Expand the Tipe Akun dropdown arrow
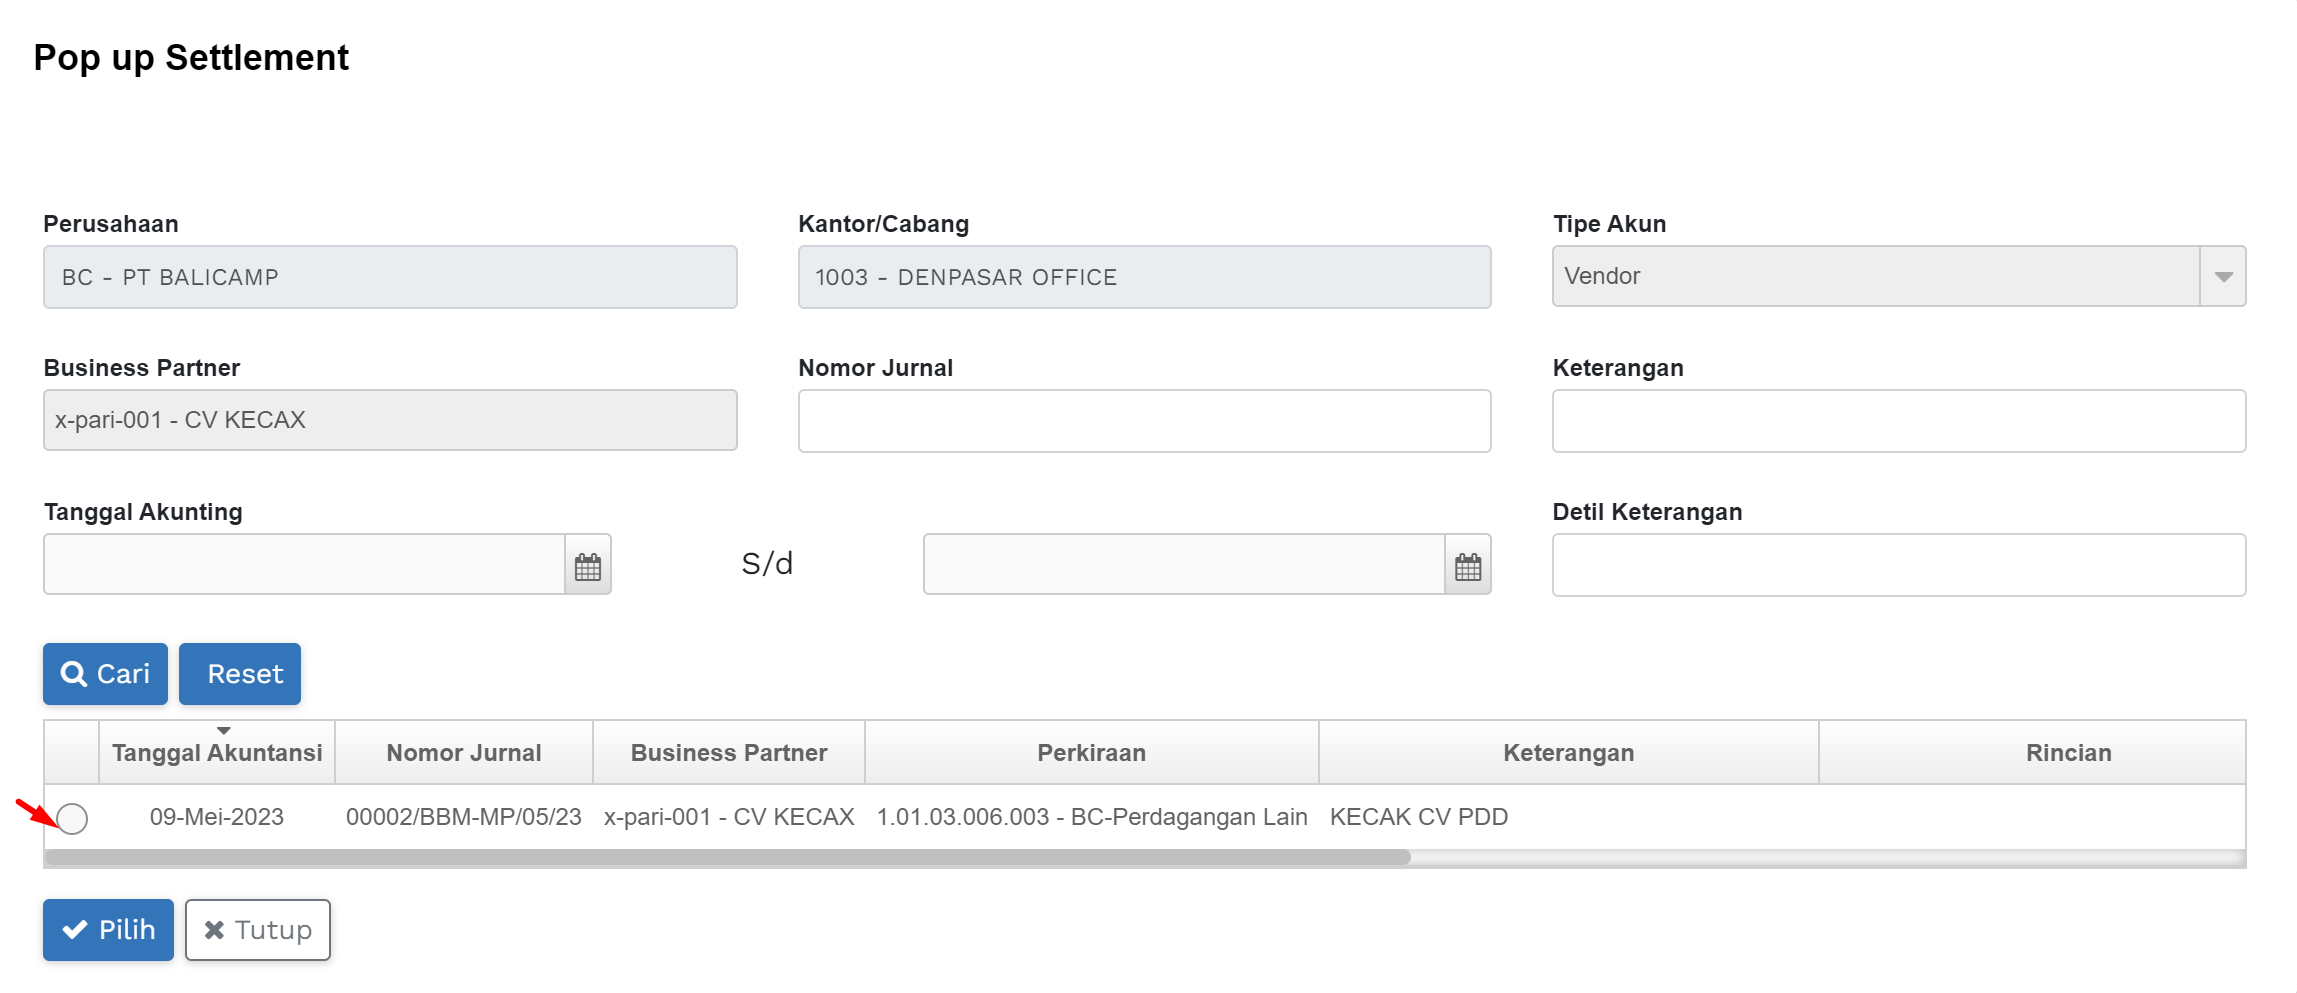 (x=2223, y=277)
